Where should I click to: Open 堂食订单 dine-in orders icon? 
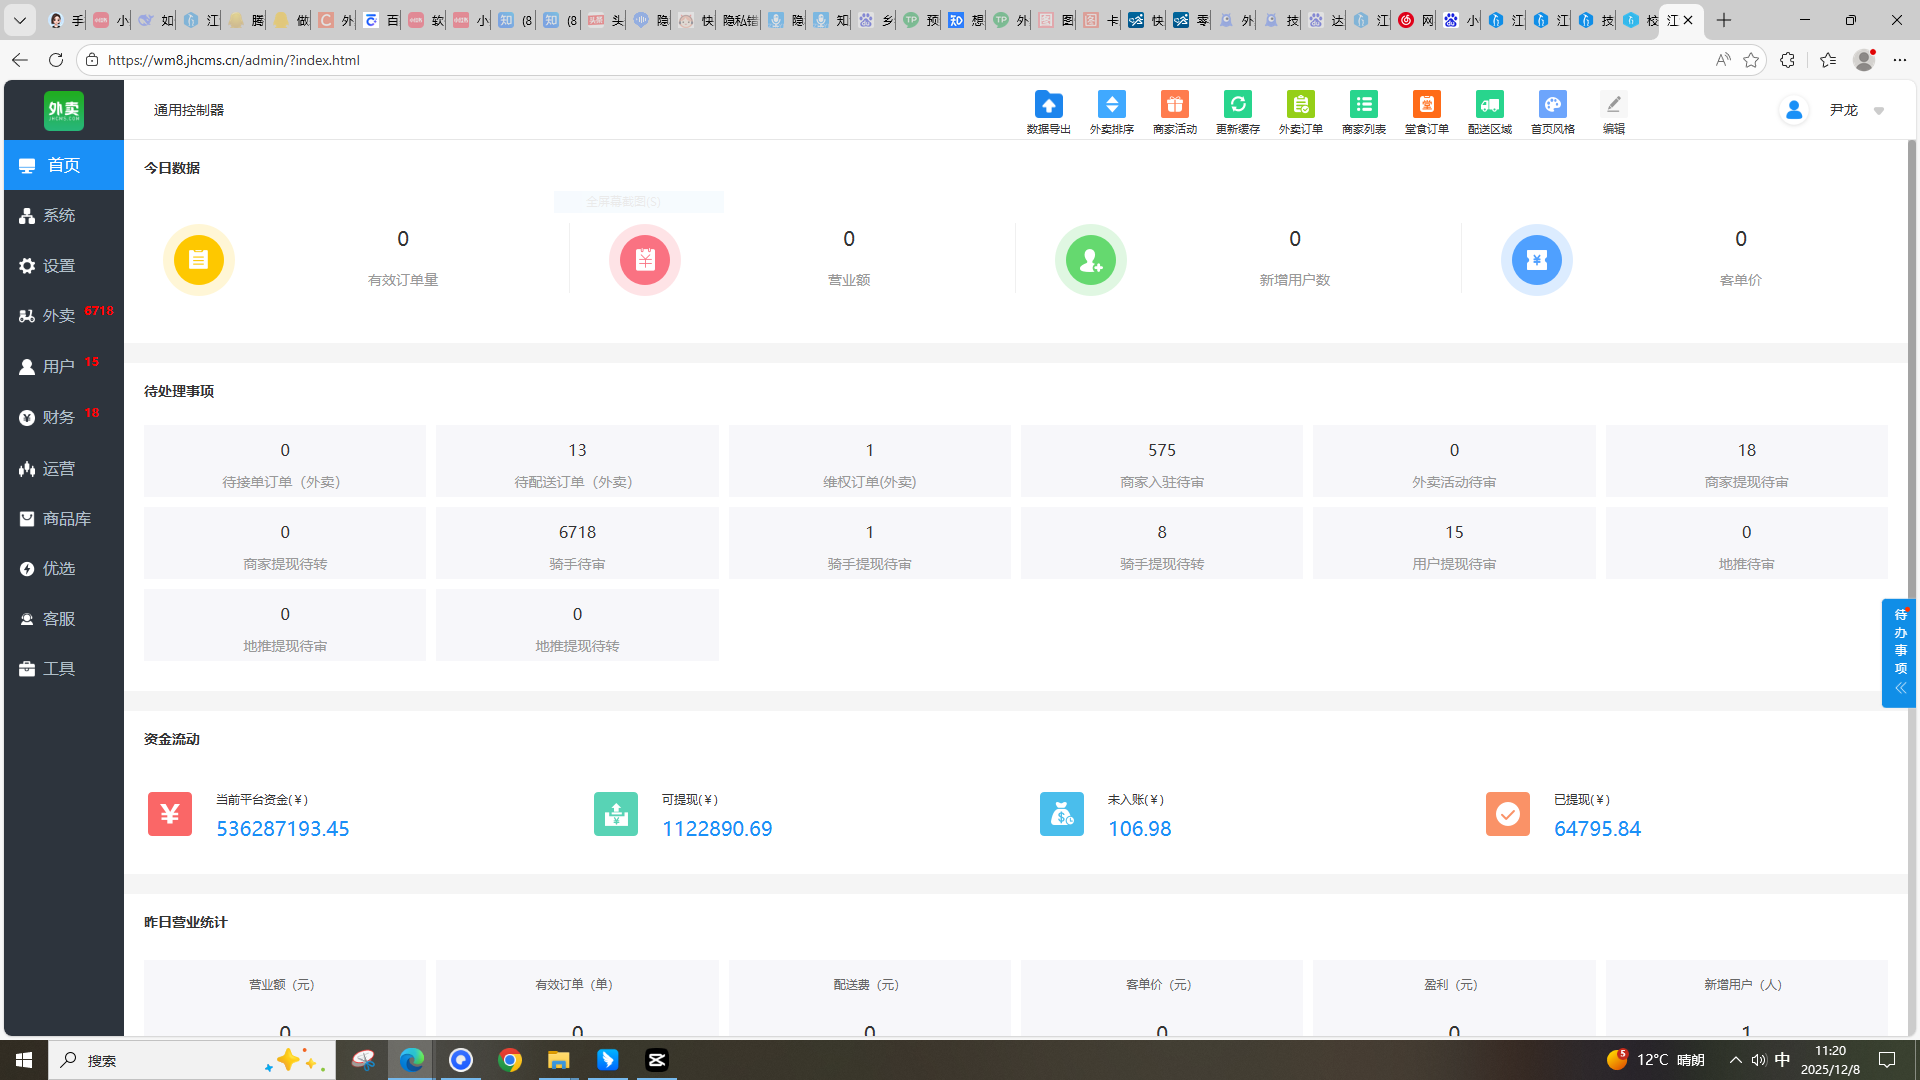[x=1426, y=105]
